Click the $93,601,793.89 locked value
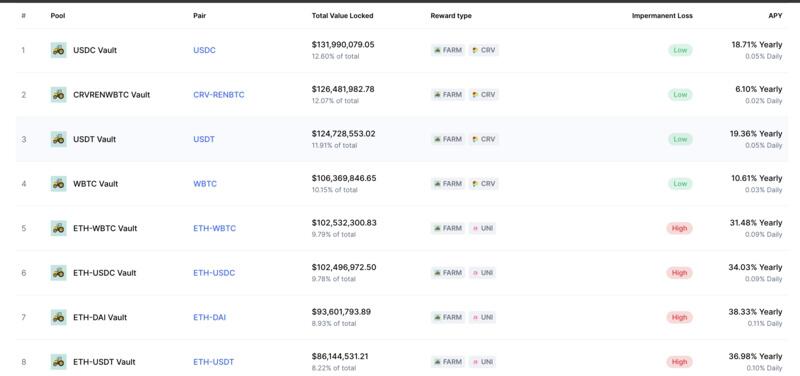Screen dimensions: 800x376 pos(341,311)
